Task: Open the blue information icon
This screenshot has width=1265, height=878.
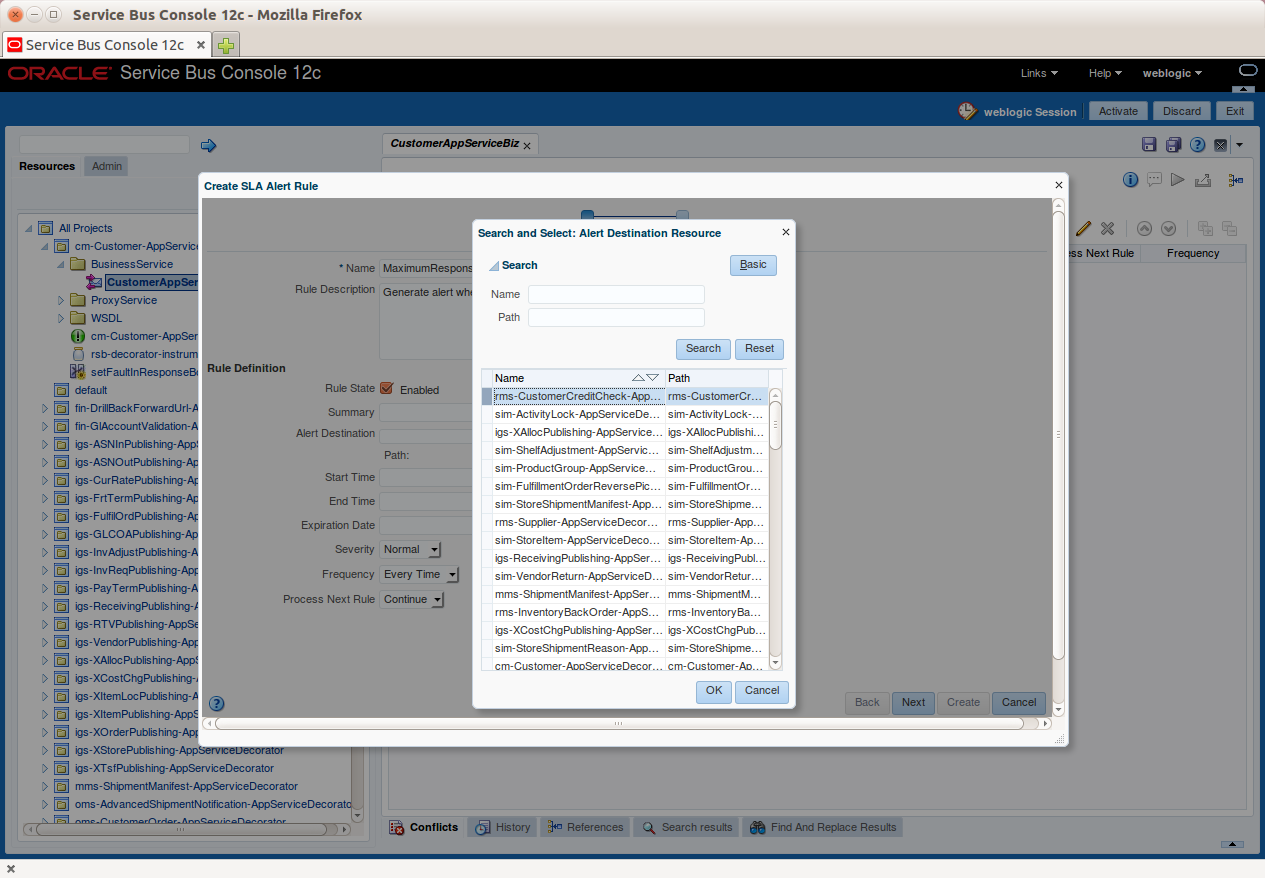Action: (1130, 180)
